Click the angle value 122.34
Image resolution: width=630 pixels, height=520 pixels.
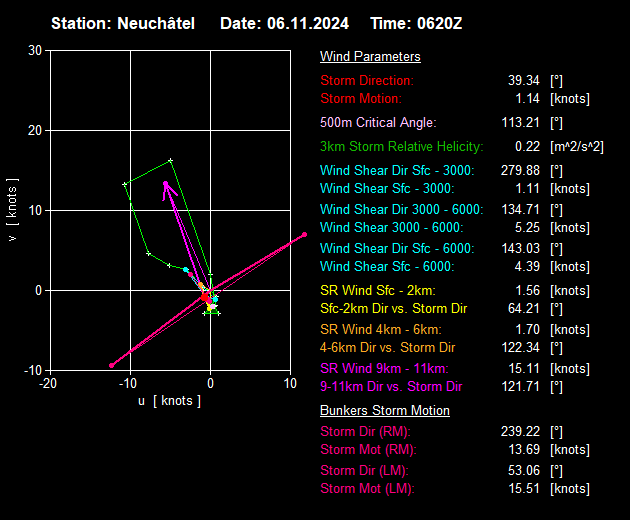click(520, 348)
